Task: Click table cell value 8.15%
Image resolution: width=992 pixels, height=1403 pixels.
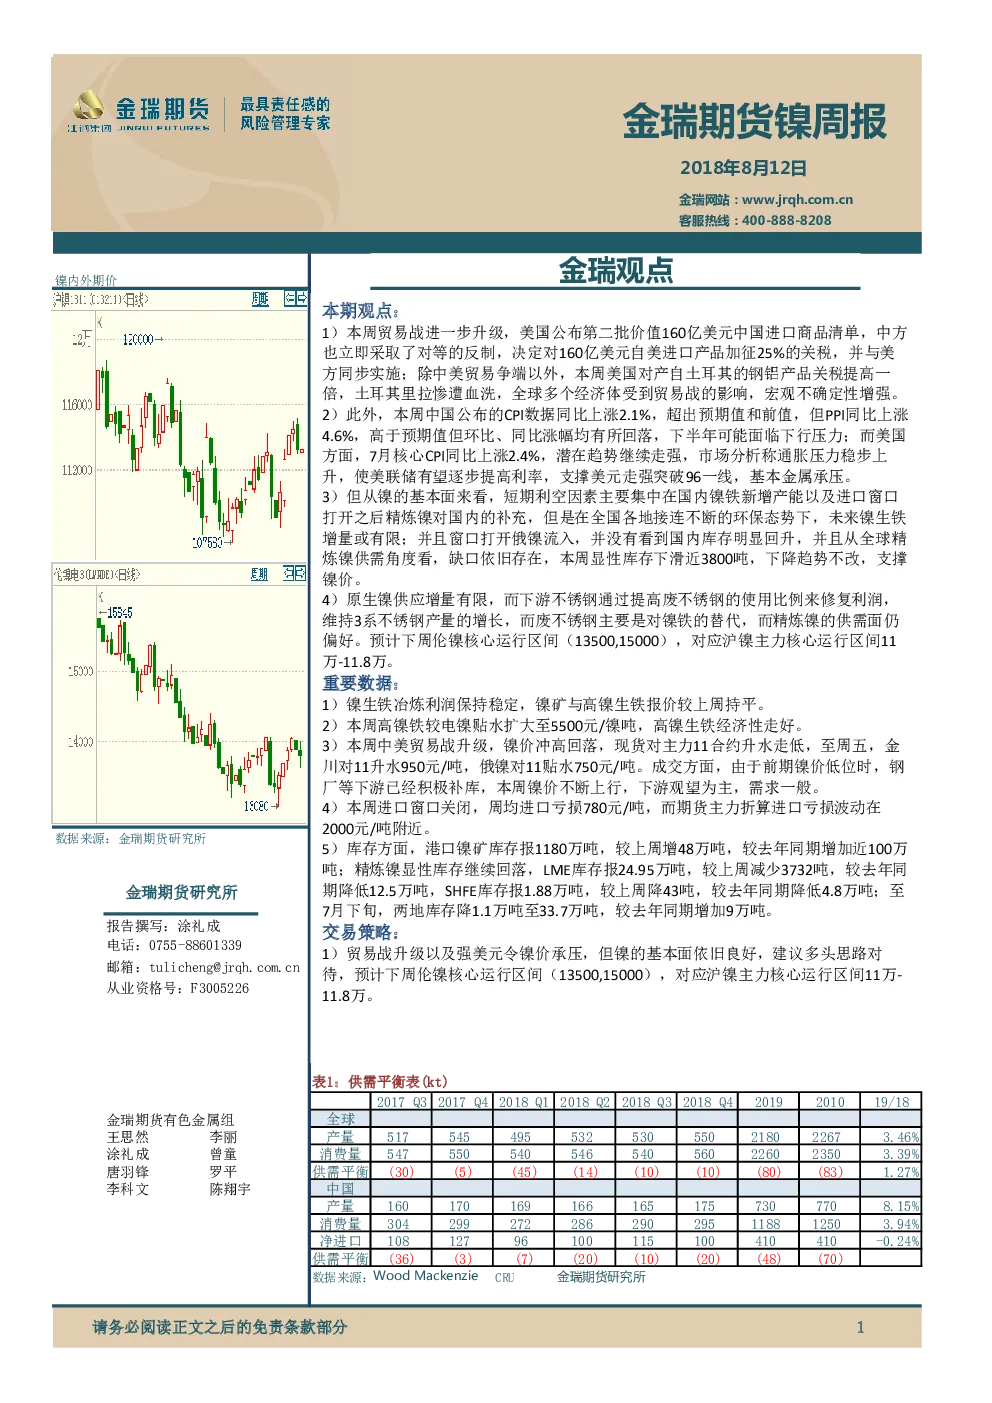Action: tap(901, 1206)
